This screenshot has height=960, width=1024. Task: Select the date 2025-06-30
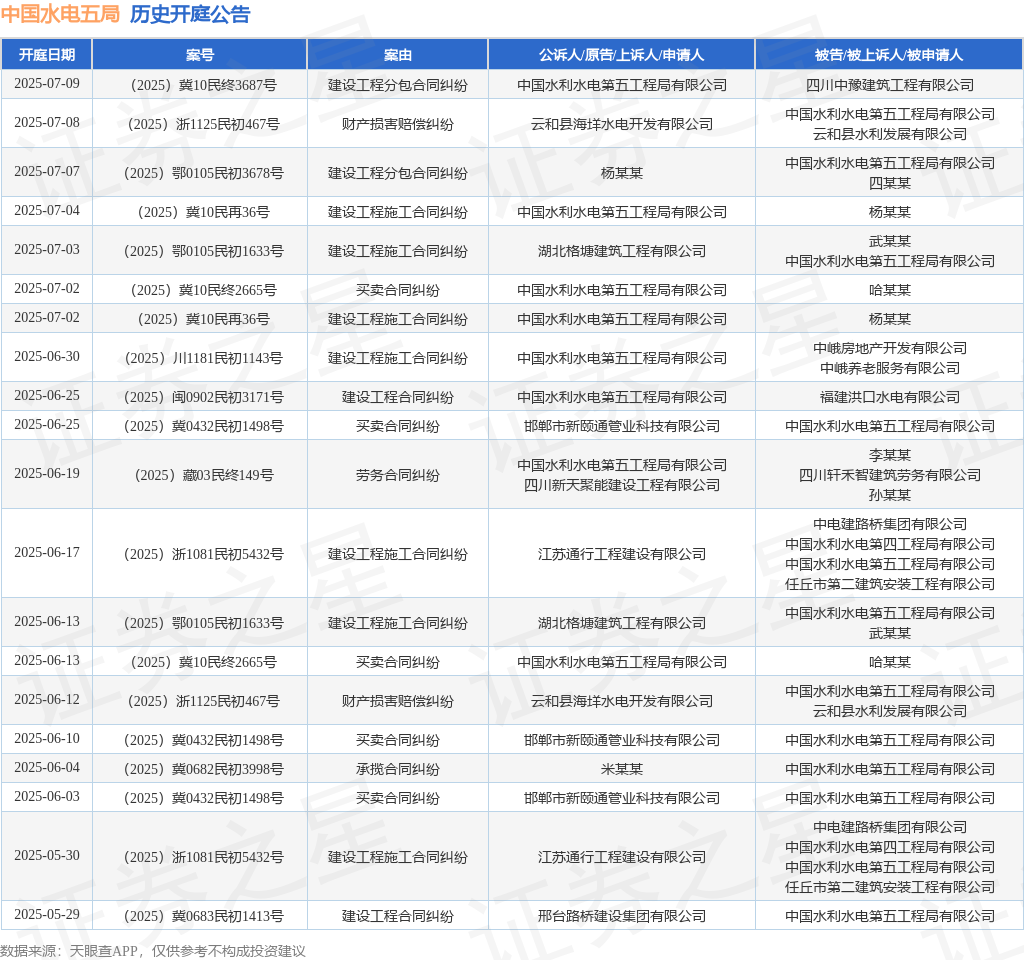tap(46, 357)
